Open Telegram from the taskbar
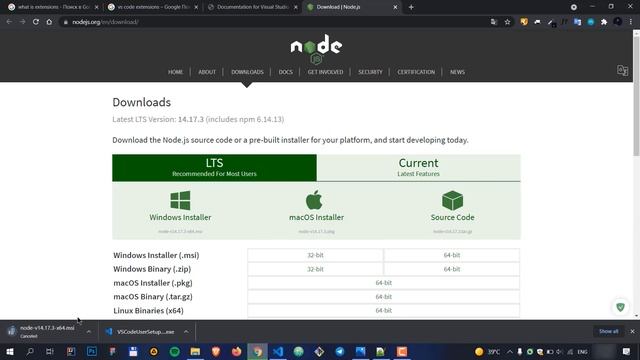 (340, 351)
